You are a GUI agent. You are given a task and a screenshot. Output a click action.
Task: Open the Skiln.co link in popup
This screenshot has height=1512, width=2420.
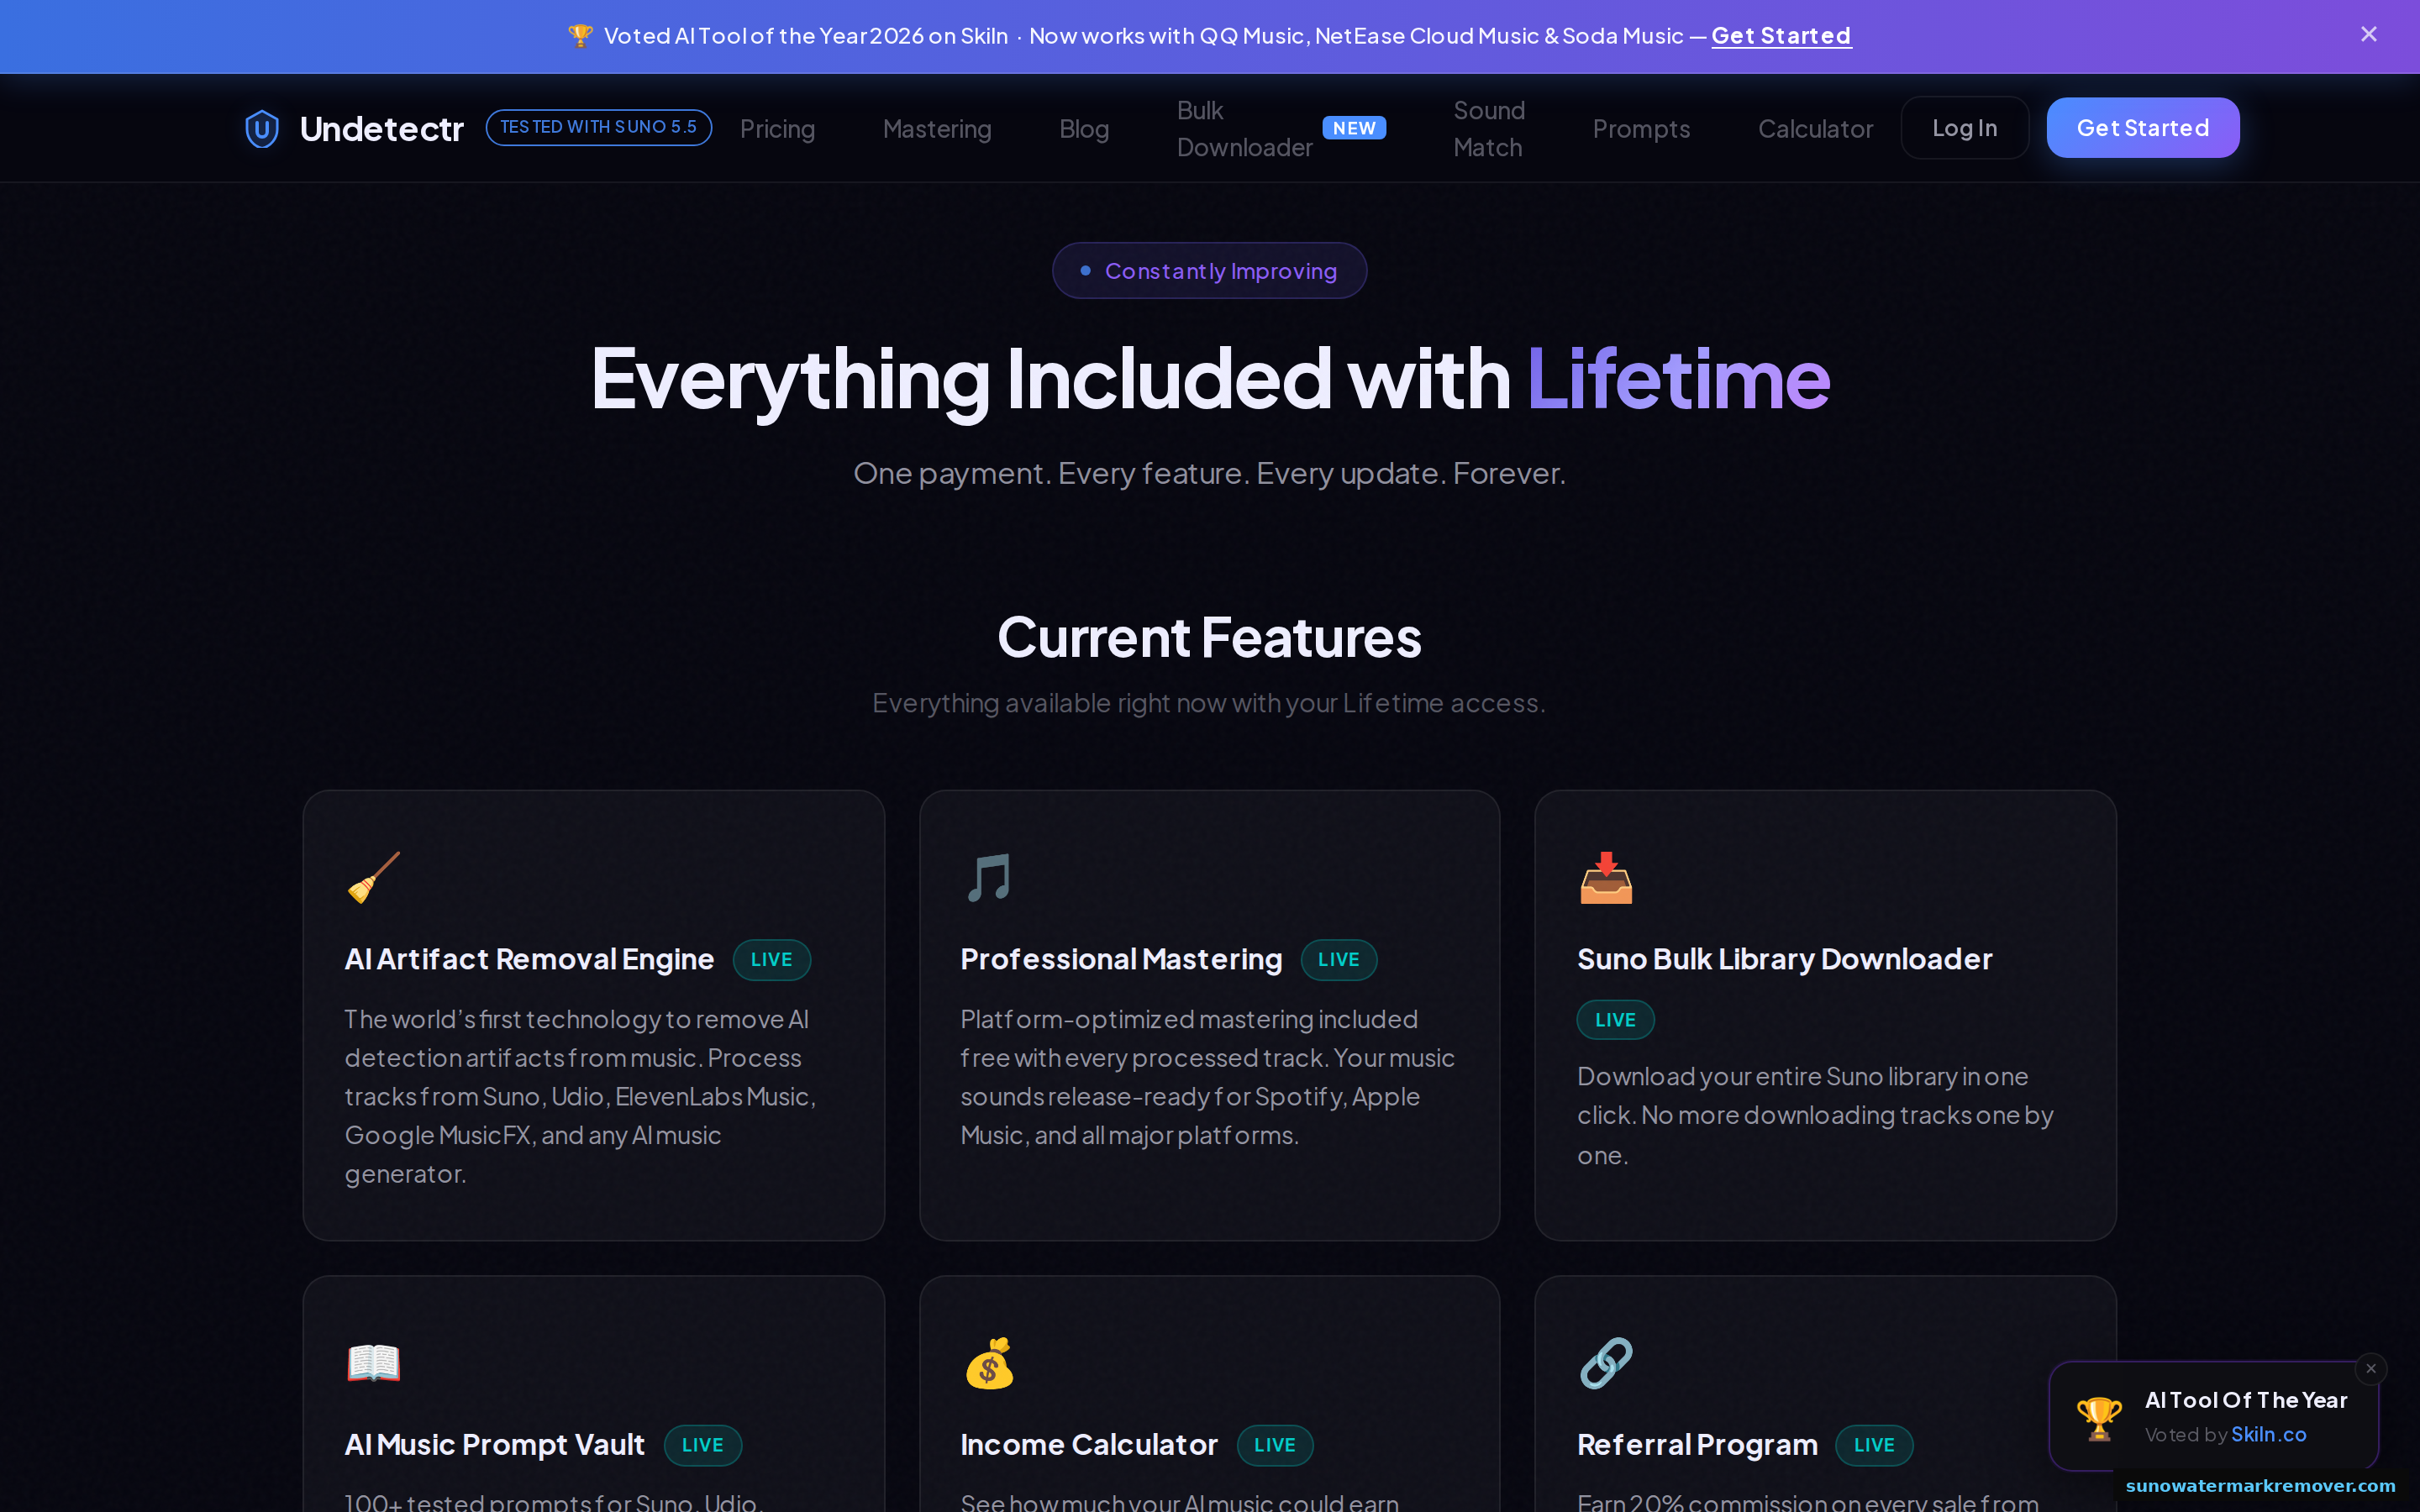[x=2268, y=1434]
